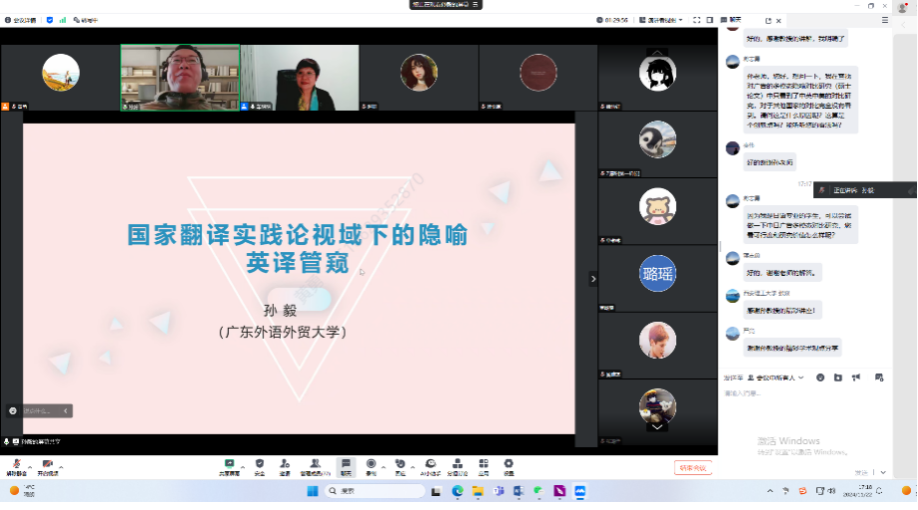Expand share screen options arrow
Screen dimensions: 918x510
(242, 467)
